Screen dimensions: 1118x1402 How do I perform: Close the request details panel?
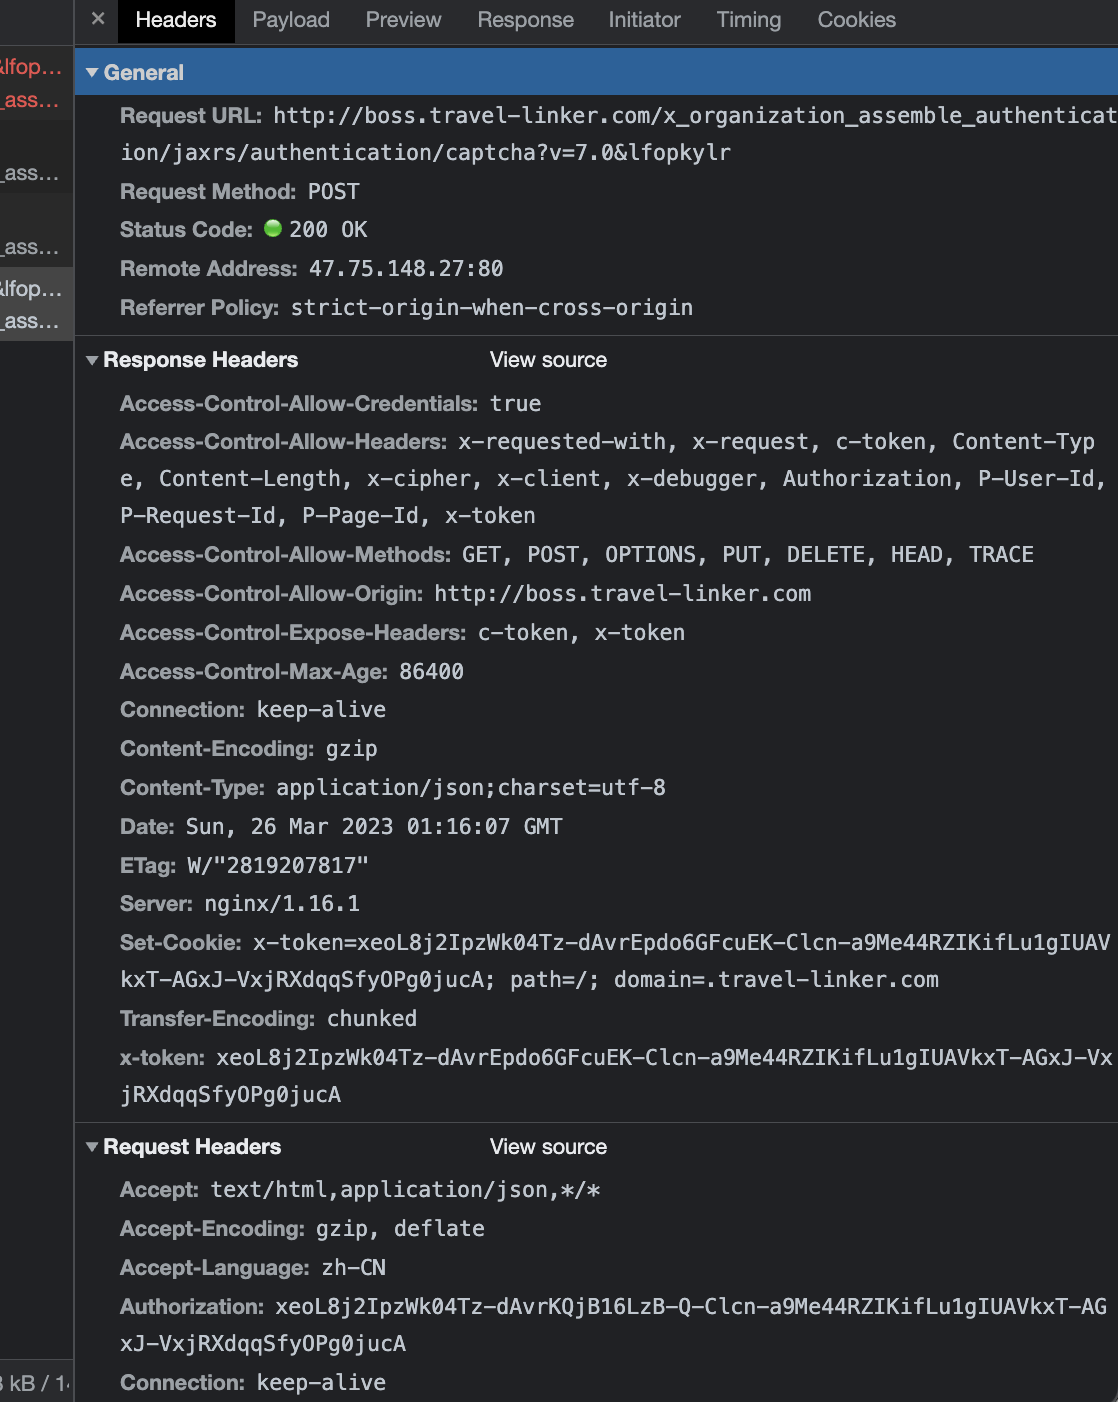98,19
